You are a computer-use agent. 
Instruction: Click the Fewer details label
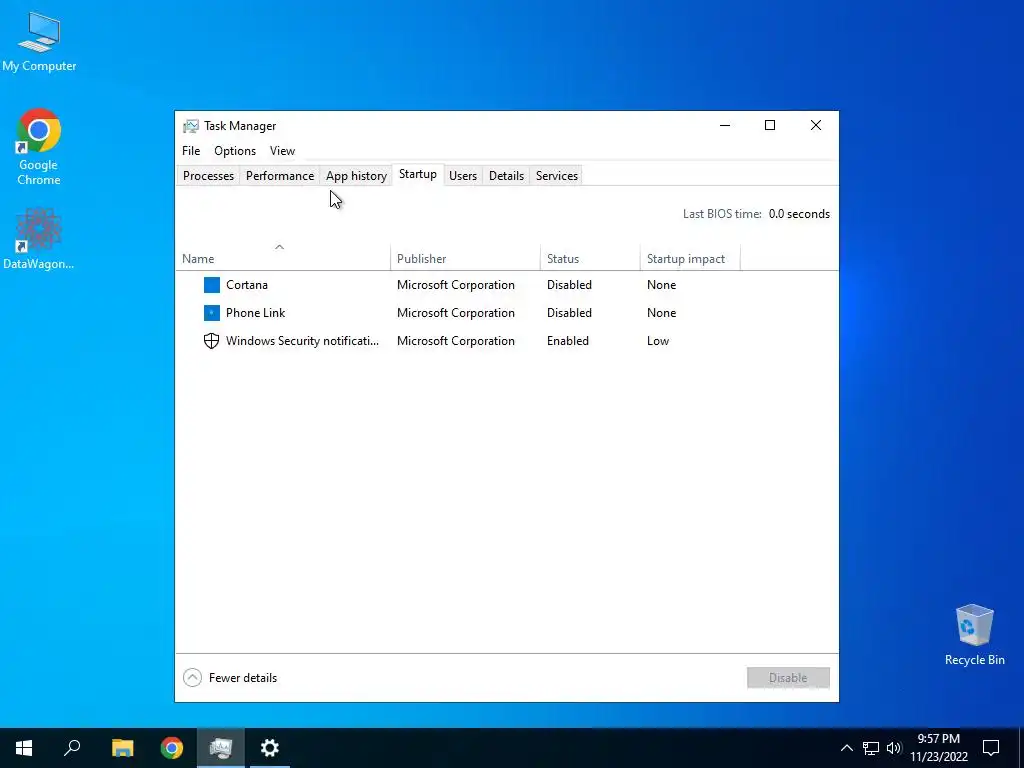243,678
